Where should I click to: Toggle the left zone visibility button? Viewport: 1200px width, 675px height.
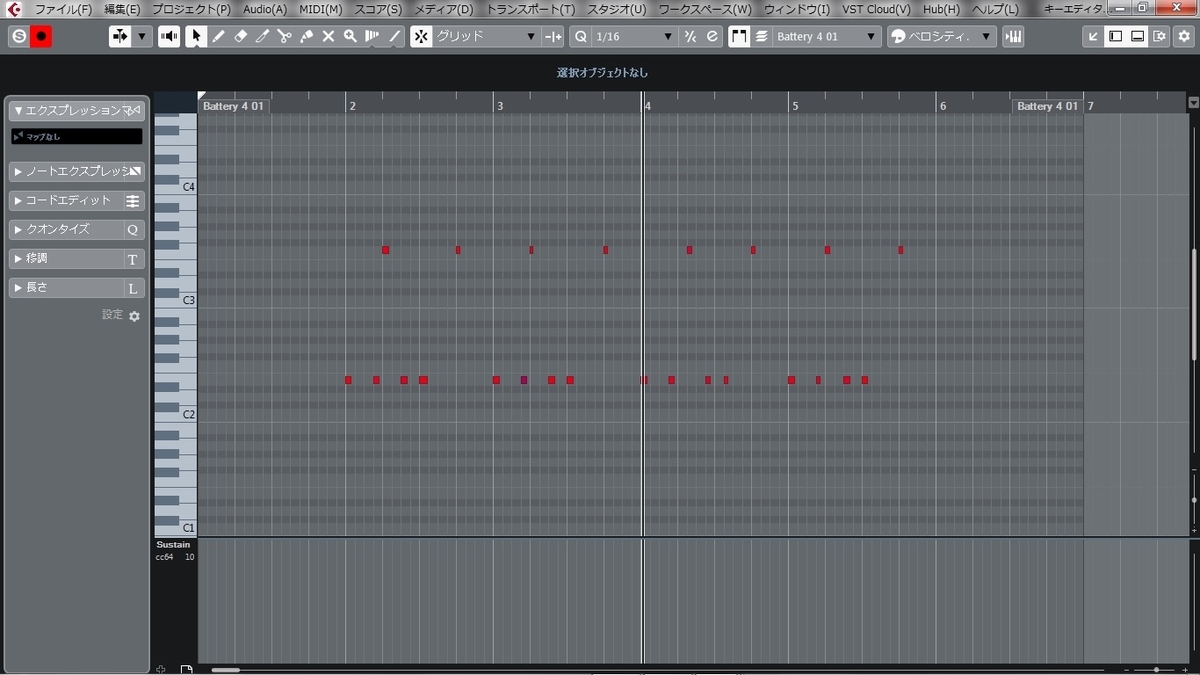[1116, 36]
